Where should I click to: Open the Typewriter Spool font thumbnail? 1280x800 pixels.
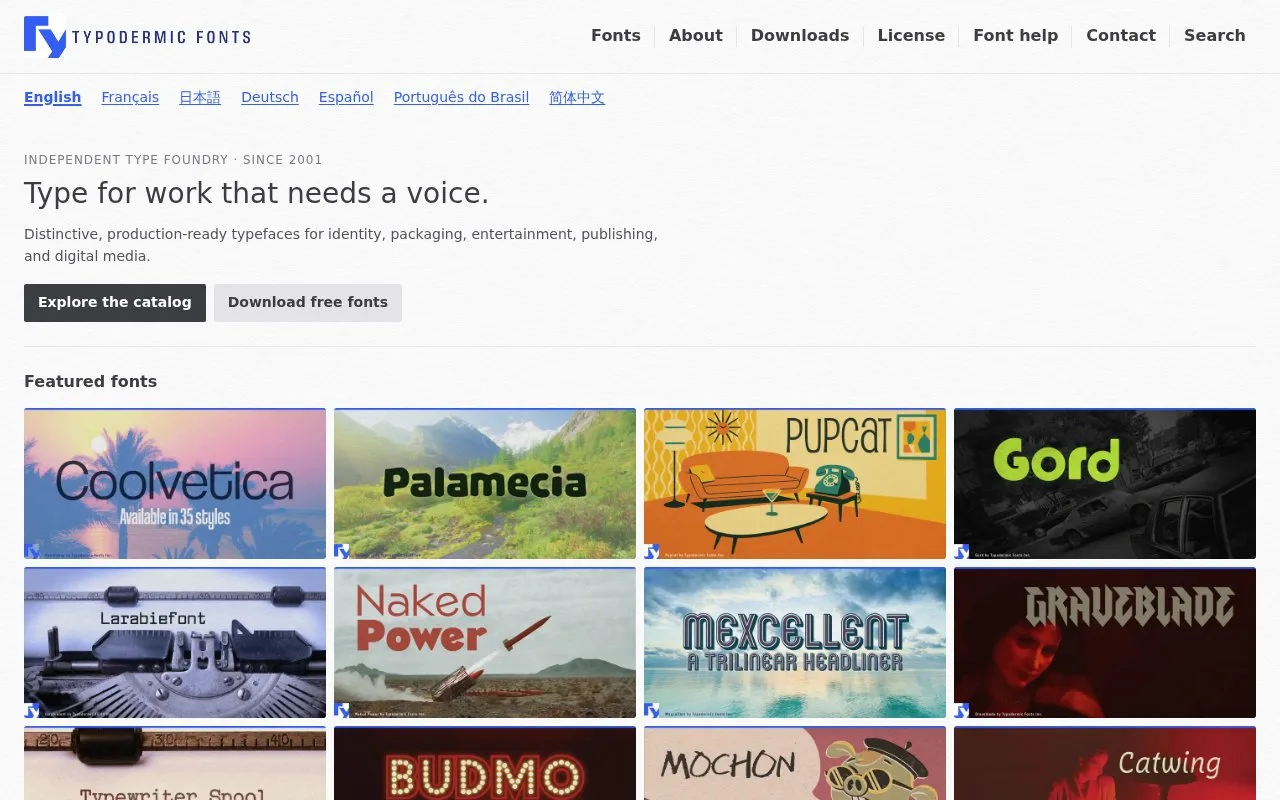pos(175,764)
